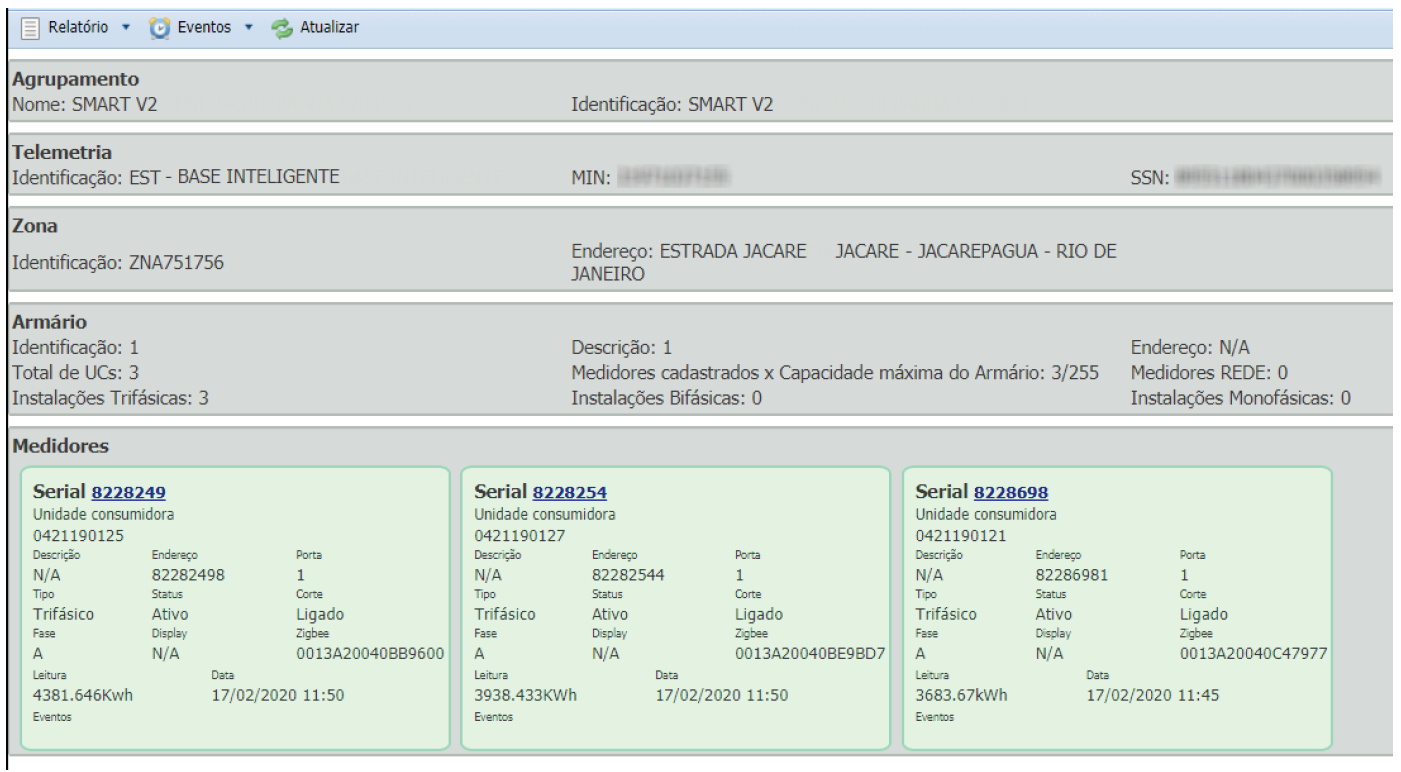Click the Armário section heading
Image resolution: width=1401 pixels, height=772 pixels.
click(49, 323)
